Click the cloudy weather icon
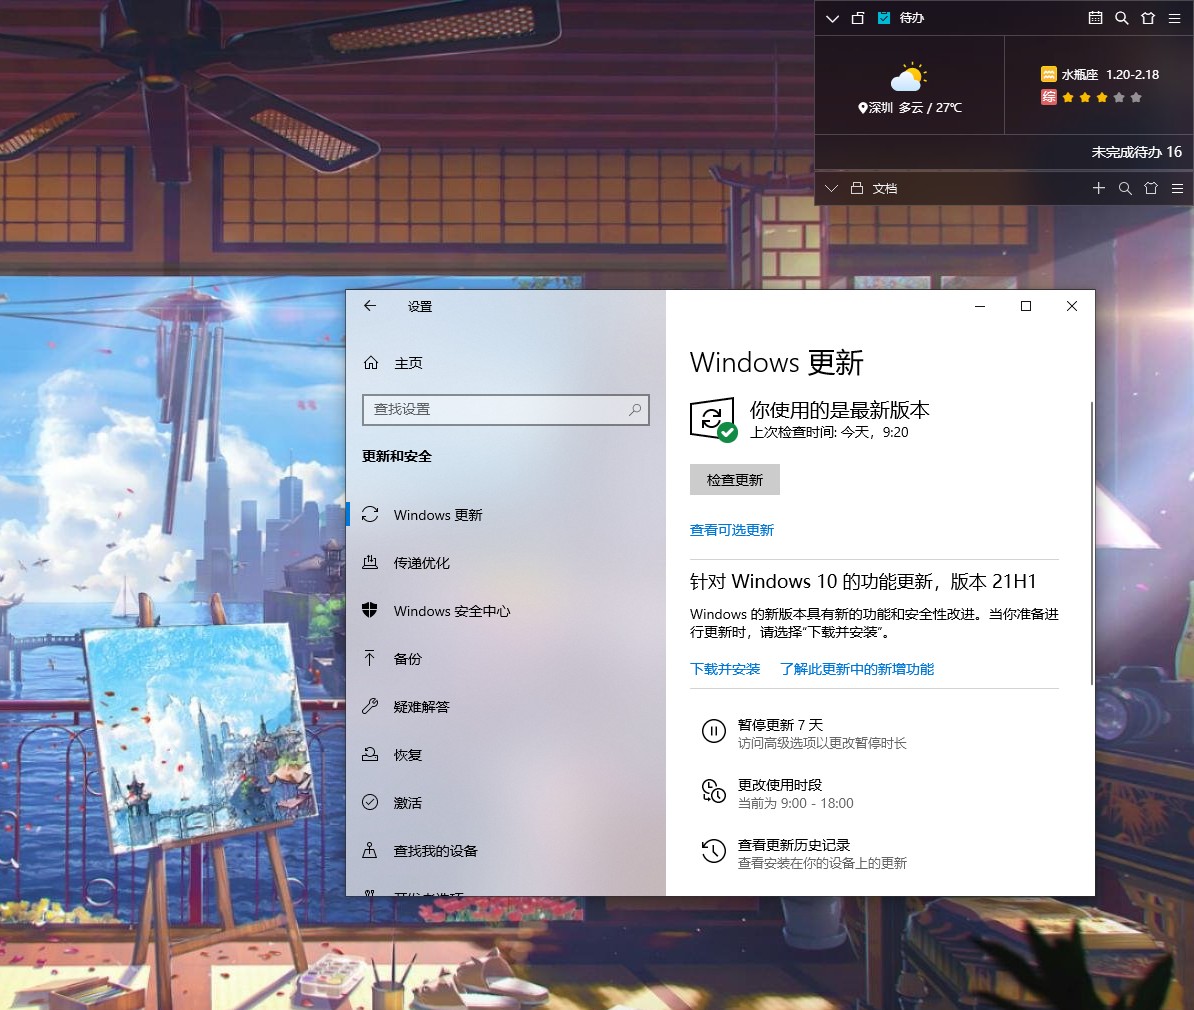The width and height of the screenshot is (1194, 1010). pos(908,77)
